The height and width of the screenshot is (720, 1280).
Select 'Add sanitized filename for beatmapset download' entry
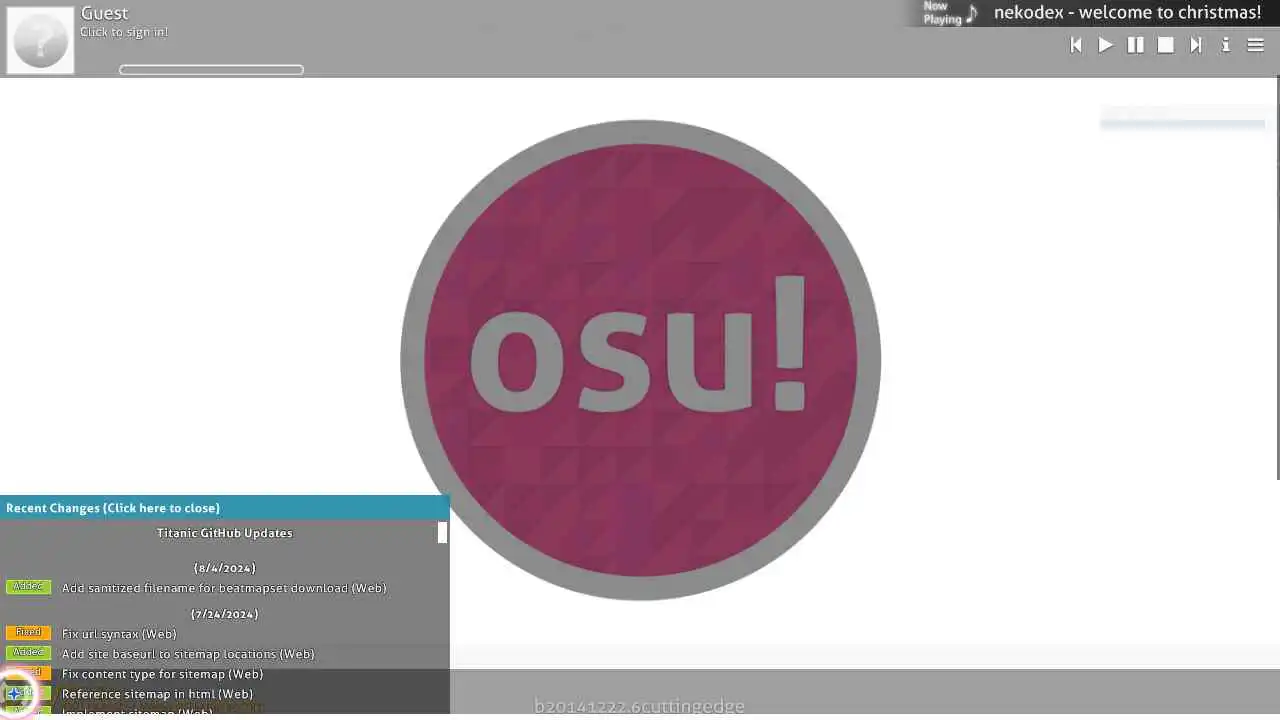click(x=224, y=588)
